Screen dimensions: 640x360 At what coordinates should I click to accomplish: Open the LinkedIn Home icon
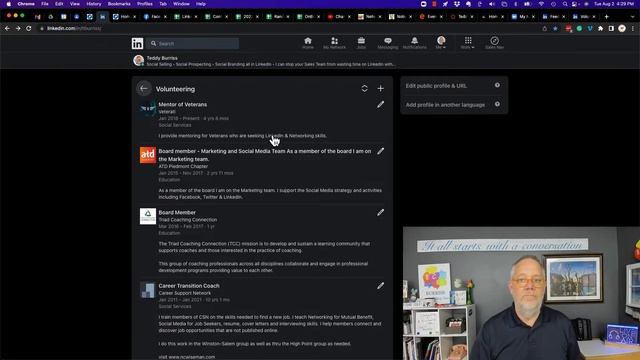point(308,43)
